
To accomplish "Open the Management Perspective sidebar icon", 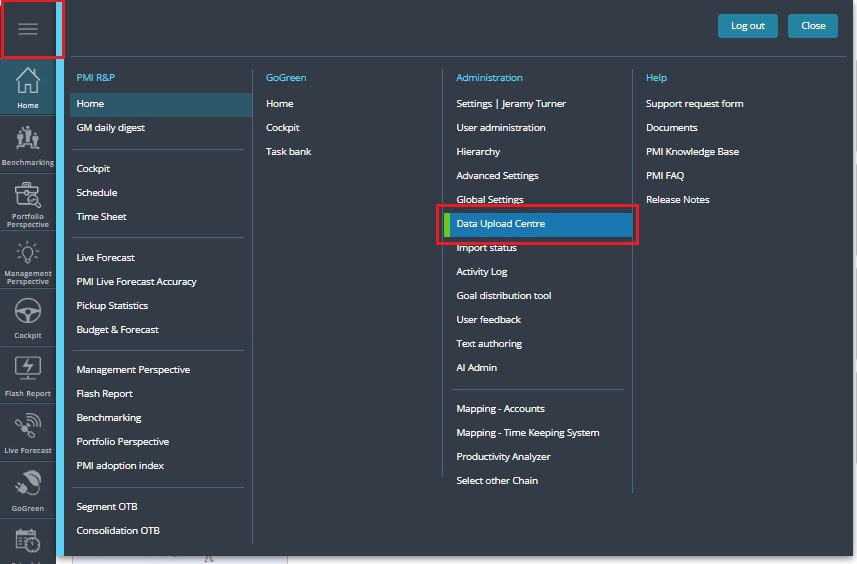I will pos(28,261).
